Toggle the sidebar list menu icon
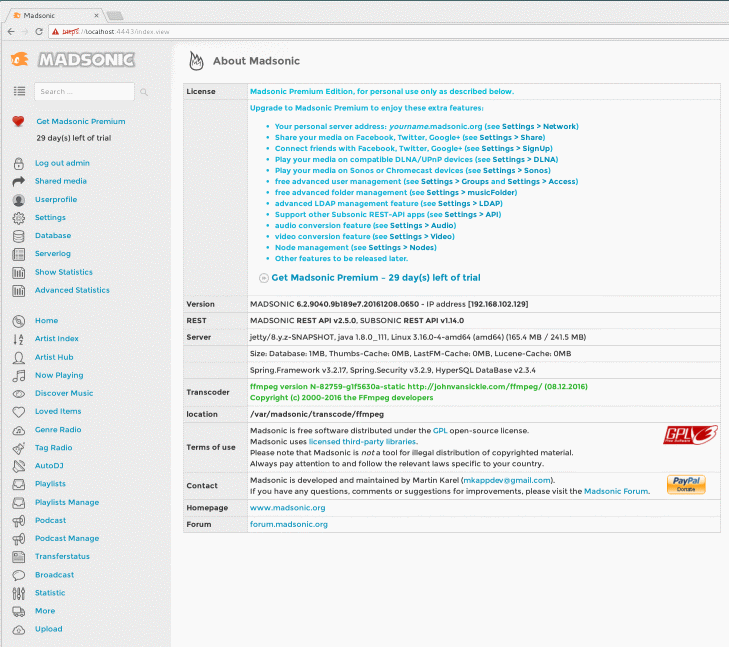This screenshot has height=647, width=729. pyautogui.click(x=19, y=91)
